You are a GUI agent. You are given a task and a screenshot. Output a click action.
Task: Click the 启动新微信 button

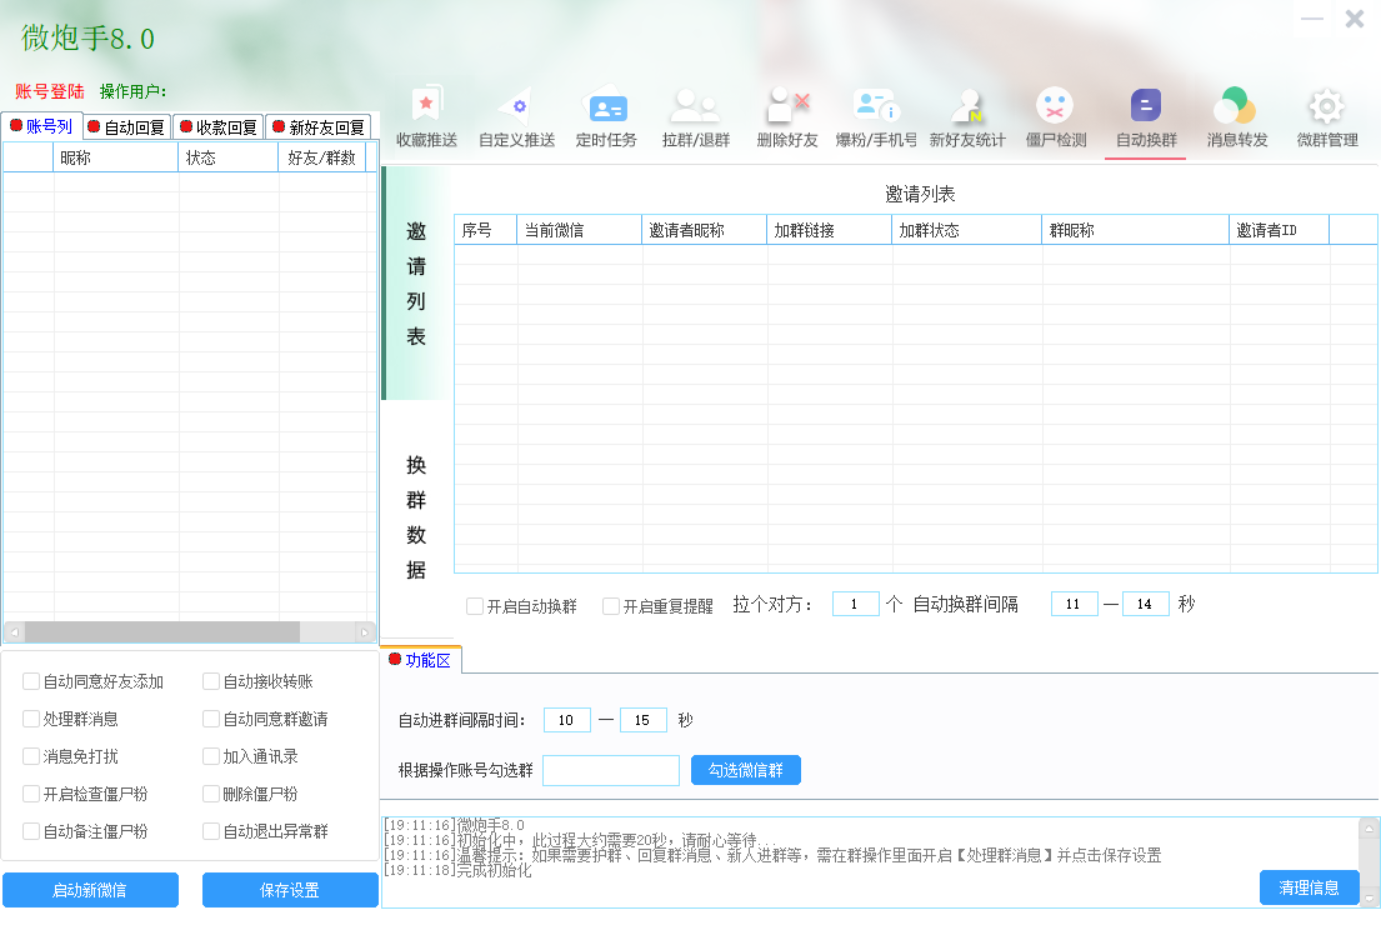(90, 890)
